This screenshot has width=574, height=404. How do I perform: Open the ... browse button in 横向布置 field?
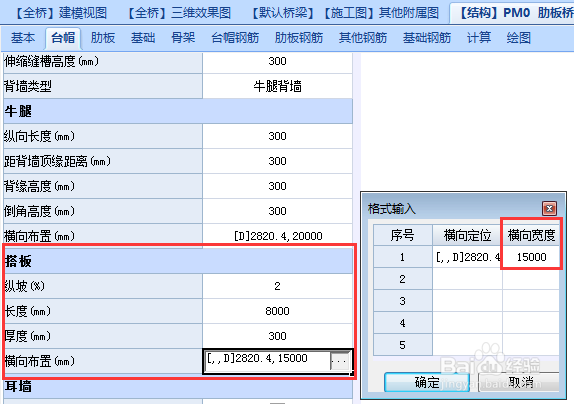(x=339, y=361)
